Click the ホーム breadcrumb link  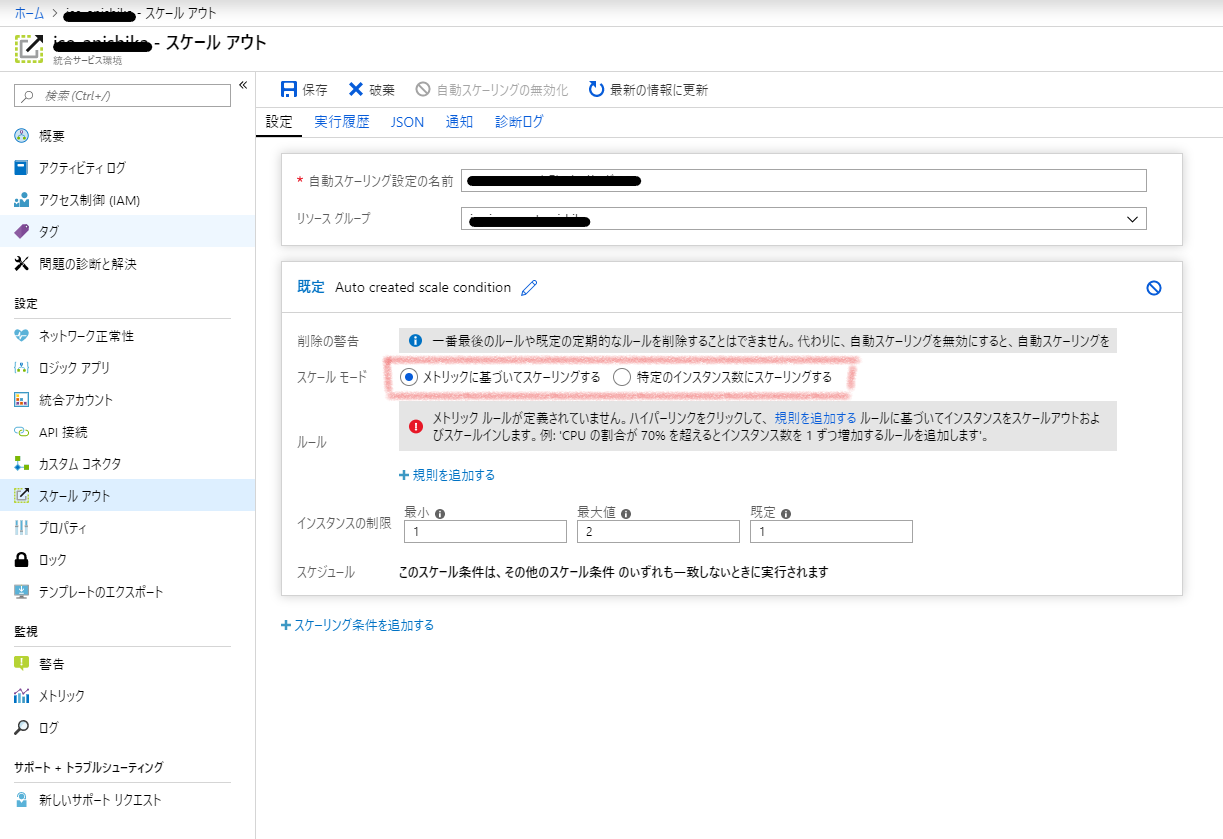pos(28,13)
